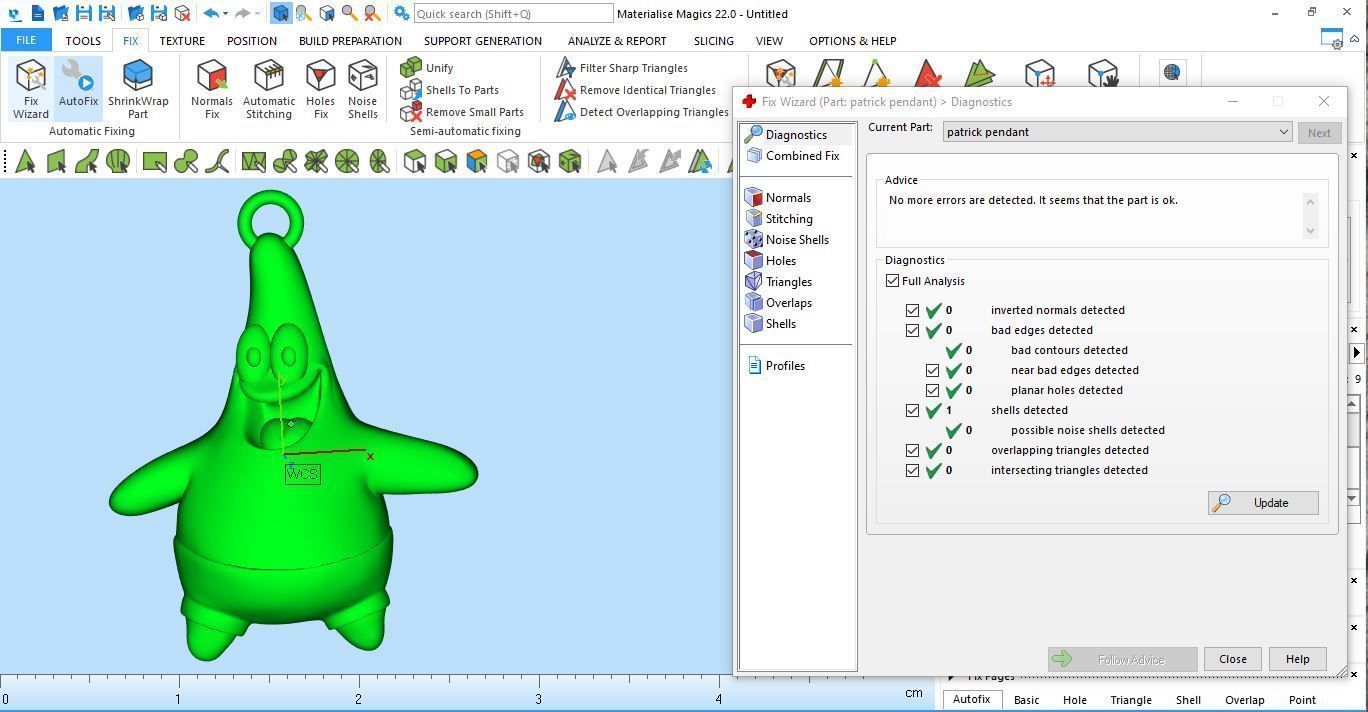Screen dimensions: 1368x712
Task: Open Profiles in wizard sidebar
Action: click(x=776, y=366)
